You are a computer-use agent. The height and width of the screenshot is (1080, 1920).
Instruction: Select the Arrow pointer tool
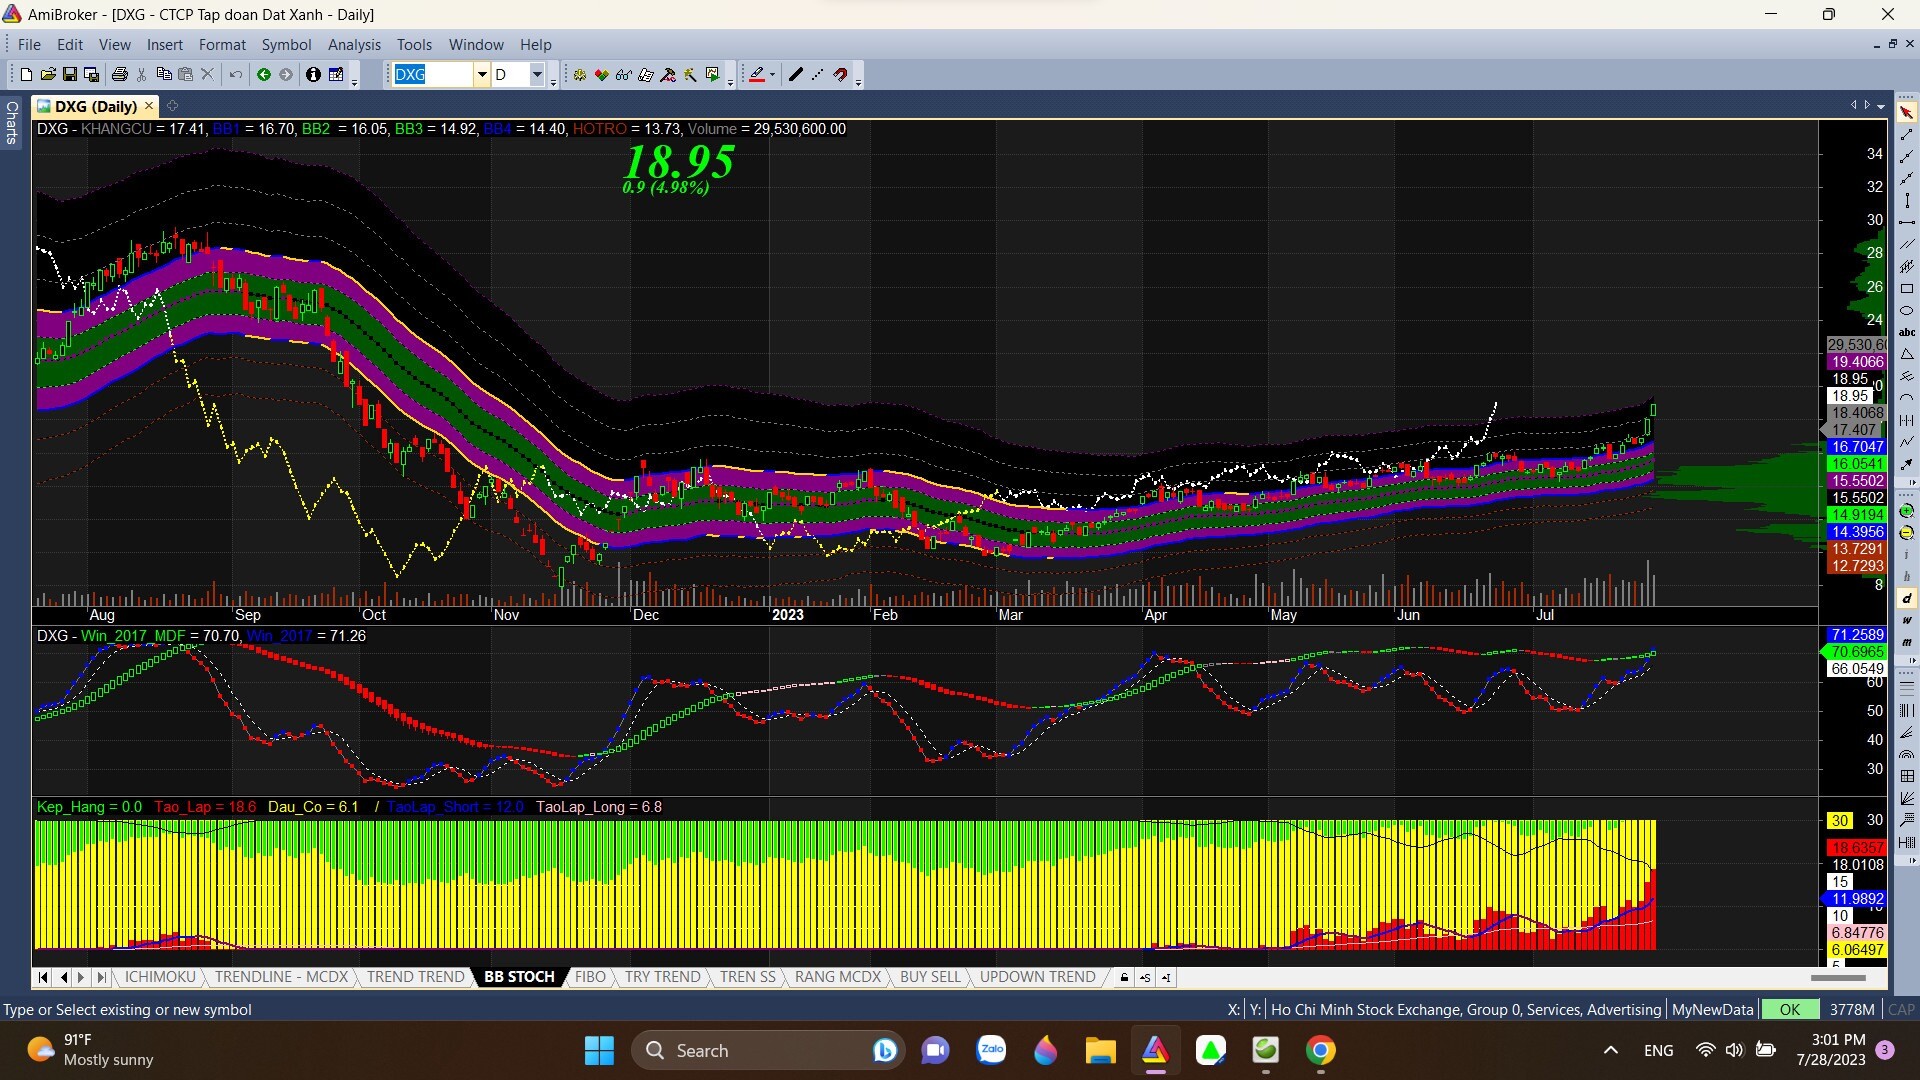1907,112
